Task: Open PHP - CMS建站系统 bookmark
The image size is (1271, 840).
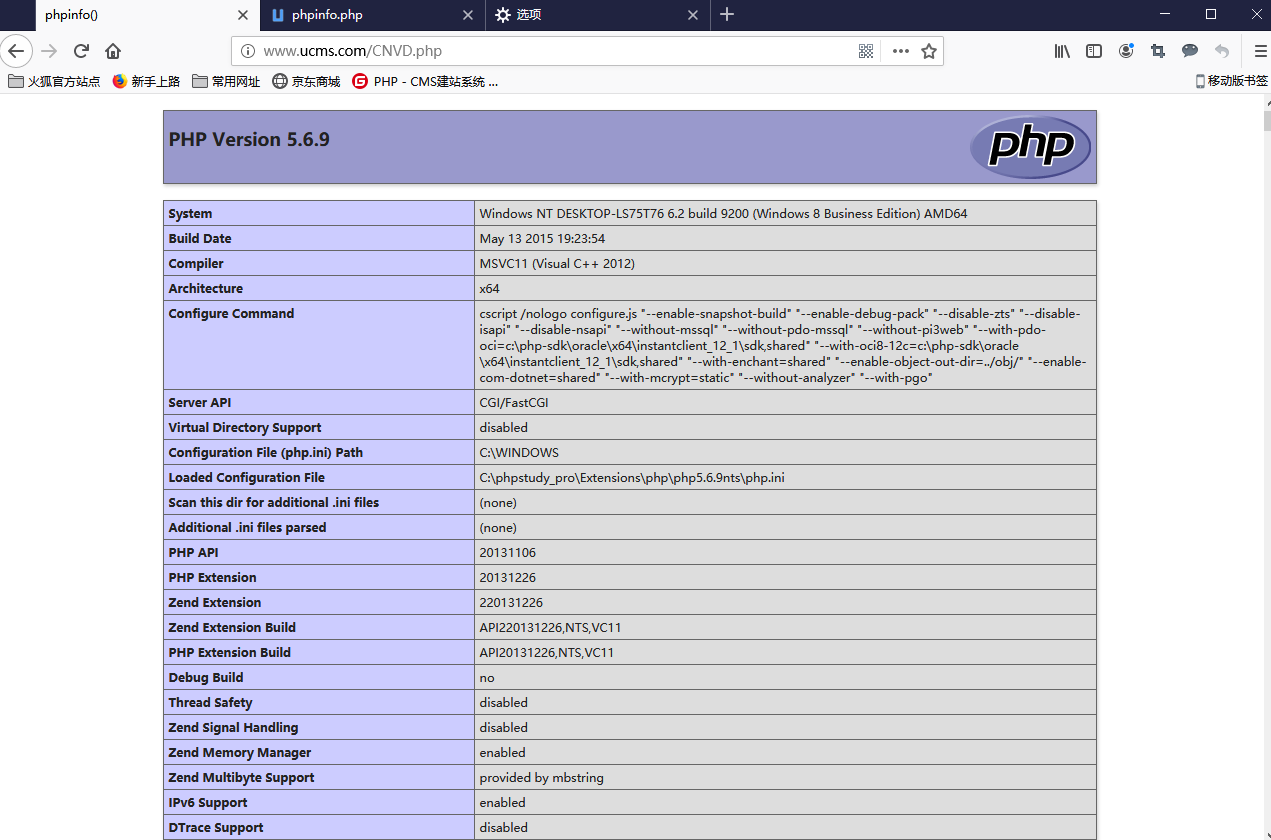Action: point(425,82)
